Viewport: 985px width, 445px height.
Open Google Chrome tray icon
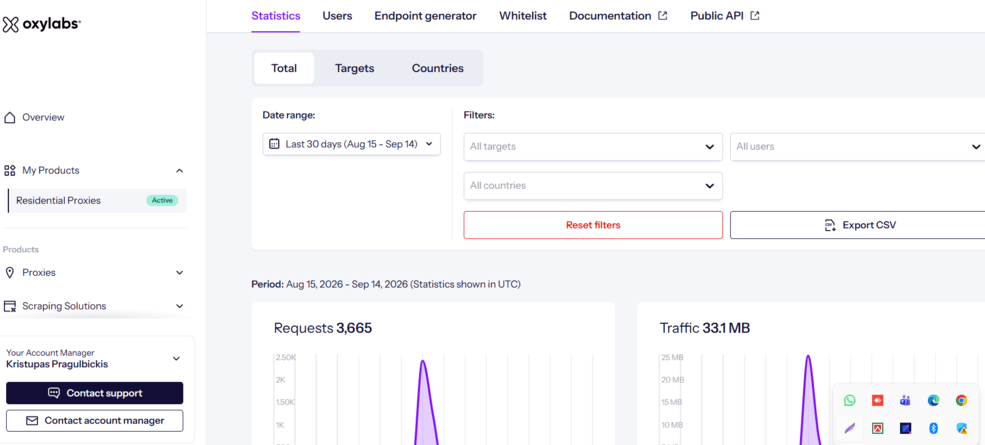coord(961,400)
